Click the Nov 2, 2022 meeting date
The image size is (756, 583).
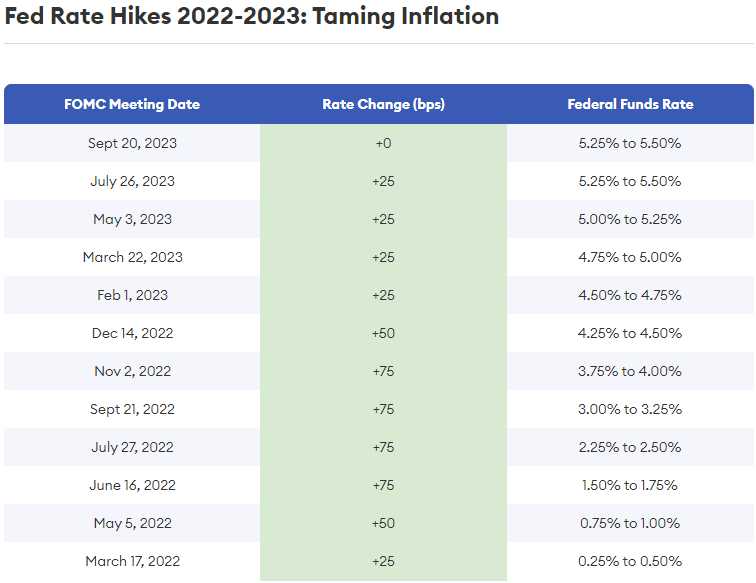pos(132,371)
